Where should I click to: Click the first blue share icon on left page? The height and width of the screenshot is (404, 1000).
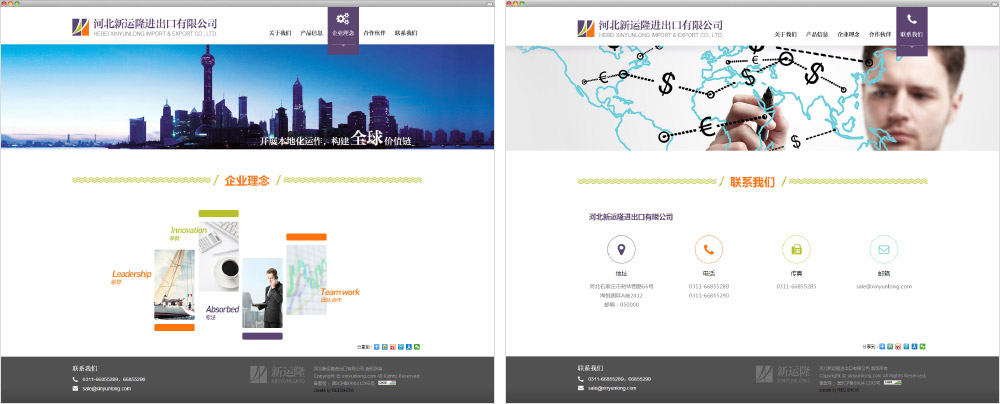[x=376, y=346]
